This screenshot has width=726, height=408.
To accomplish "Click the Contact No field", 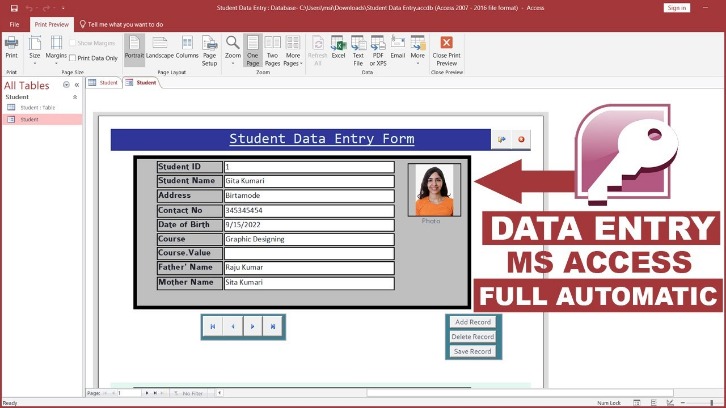I will [x=309, y=210].
